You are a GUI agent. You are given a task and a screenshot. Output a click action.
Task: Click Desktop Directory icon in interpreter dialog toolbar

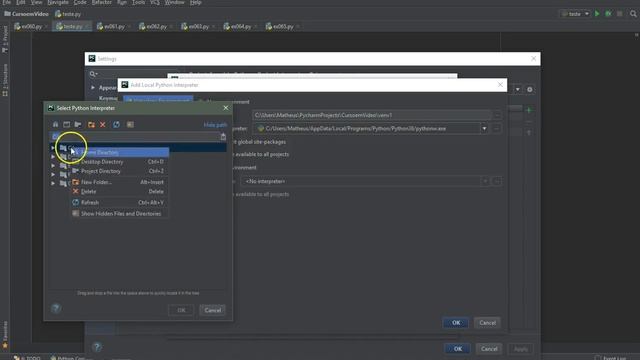[67, 124]
